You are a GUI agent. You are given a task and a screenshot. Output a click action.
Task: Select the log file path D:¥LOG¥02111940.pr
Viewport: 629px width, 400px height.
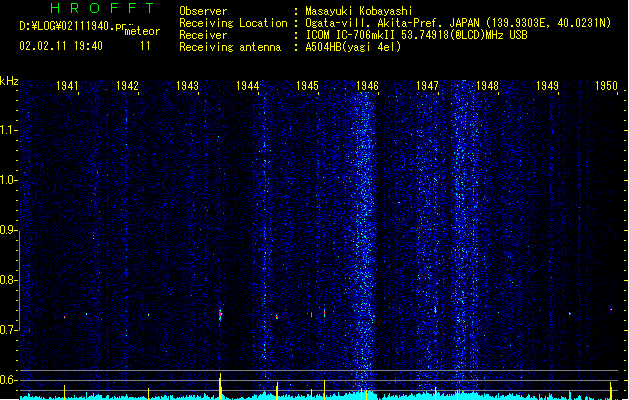point(73,26)
